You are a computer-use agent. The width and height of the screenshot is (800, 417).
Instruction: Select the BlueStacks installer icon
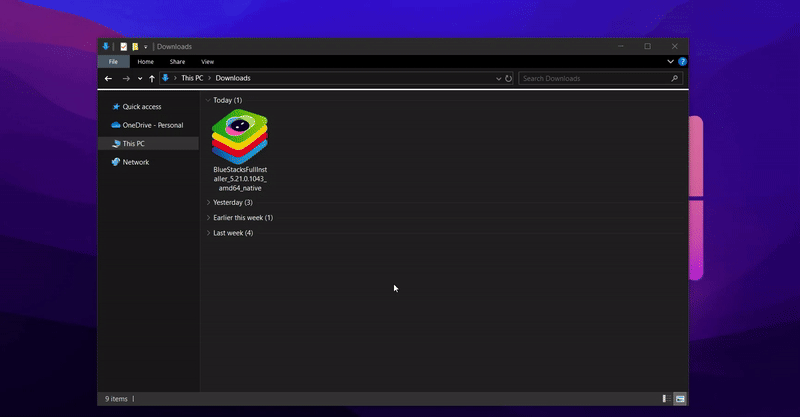[x=240, y=136]
